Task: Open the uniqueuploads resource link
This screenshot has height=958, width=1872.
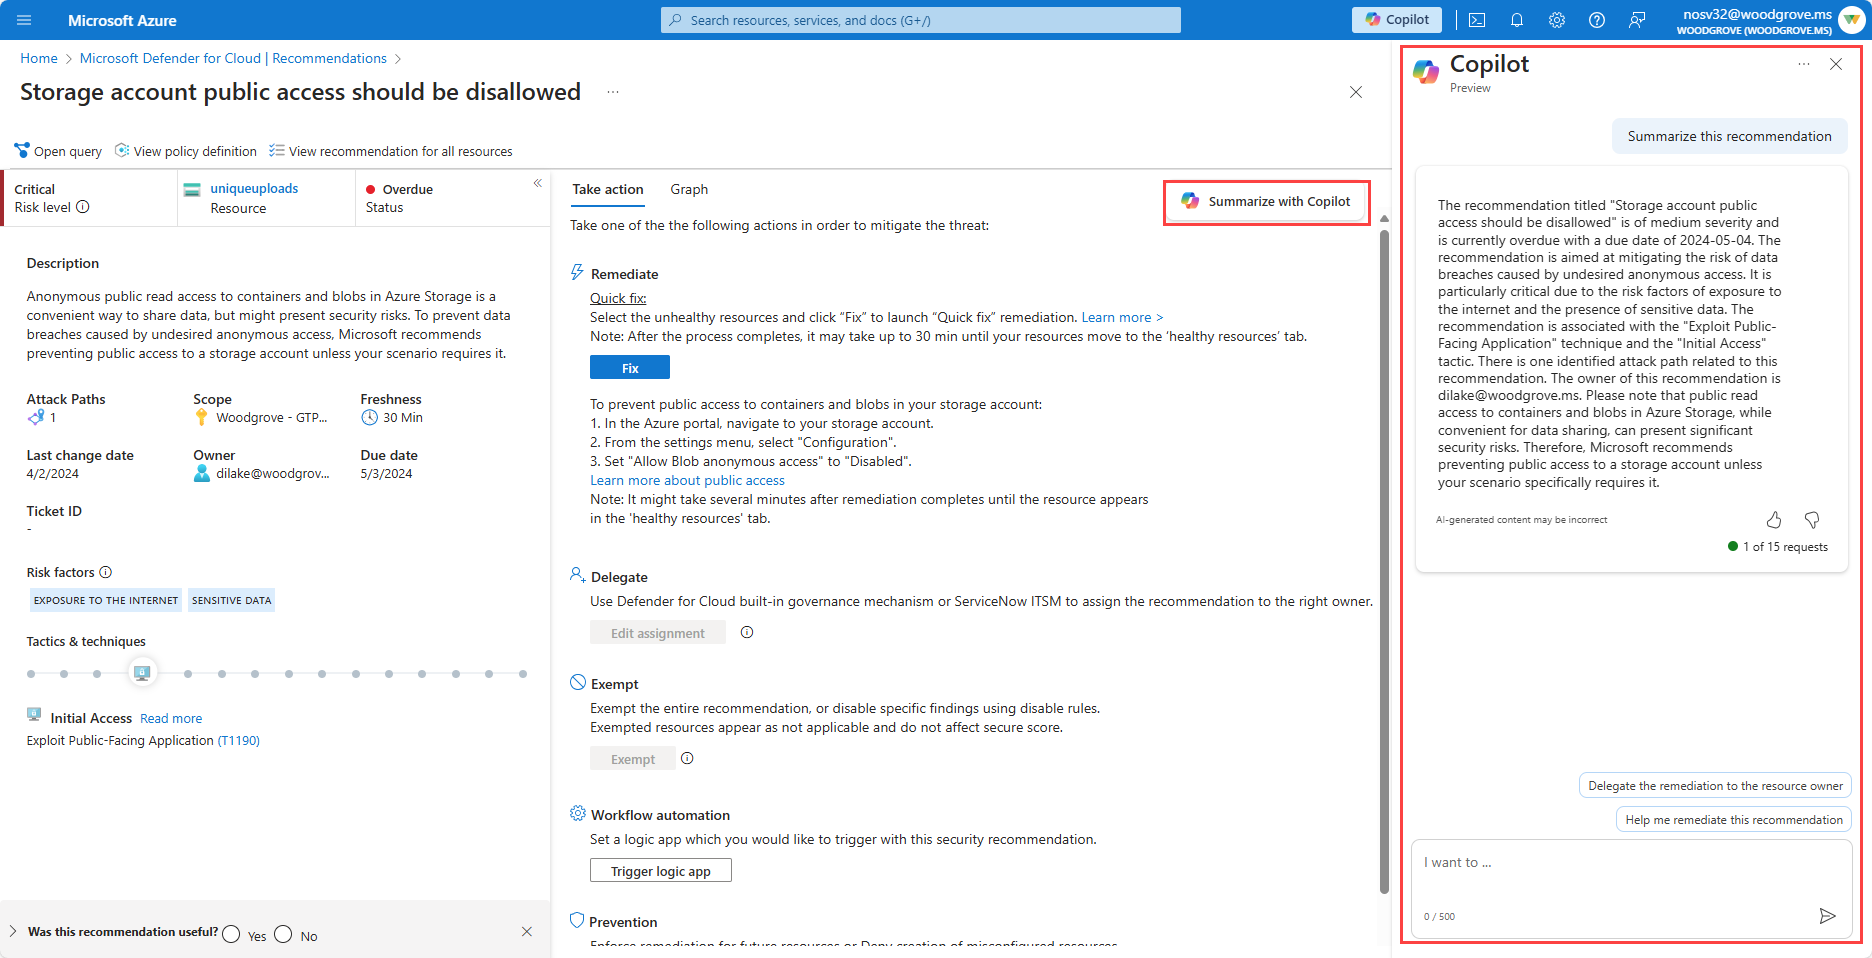Action: click(254, 189)
